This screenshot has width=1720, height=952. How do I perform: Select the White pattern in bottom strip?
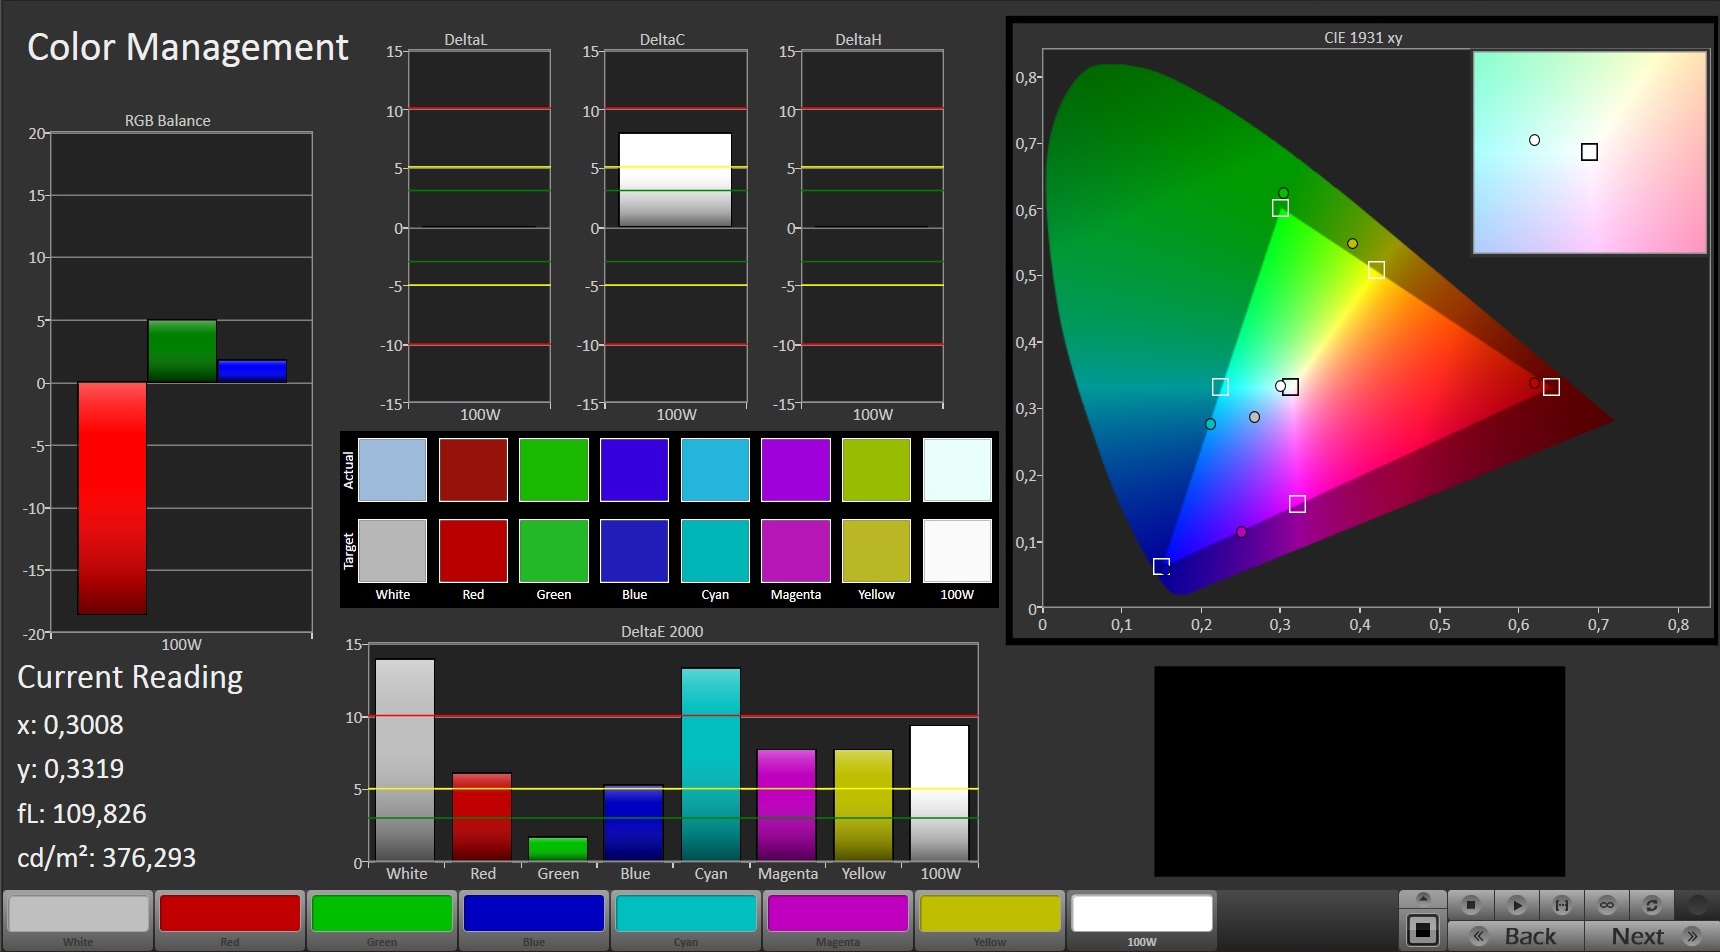click(x=78, y=920)
